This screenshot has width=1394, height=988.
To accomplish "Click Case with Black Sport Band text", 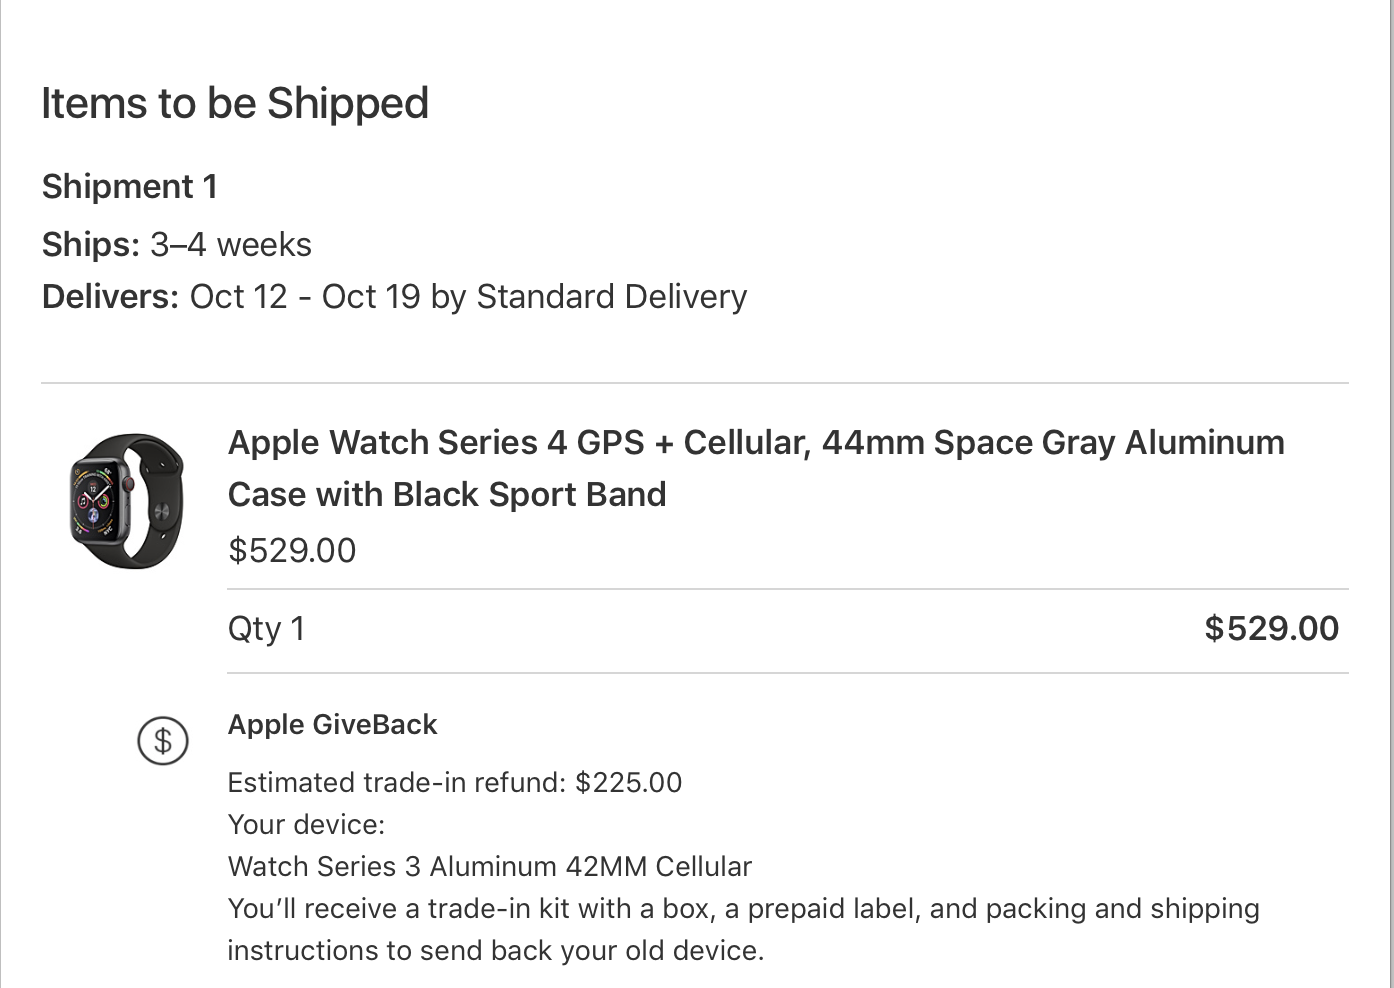I will tap(446, 495).
